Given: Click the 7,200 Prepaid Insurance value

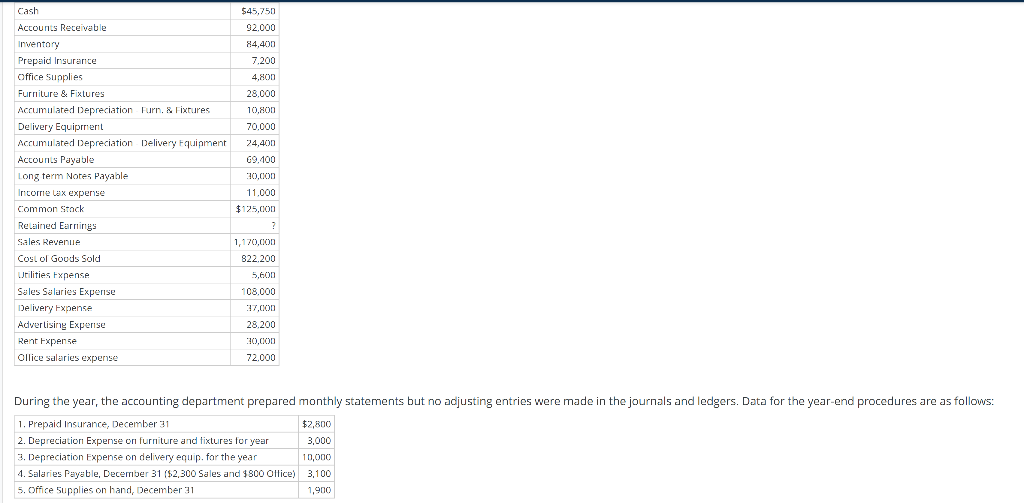Looking at the screenshot, I should 264,61.
